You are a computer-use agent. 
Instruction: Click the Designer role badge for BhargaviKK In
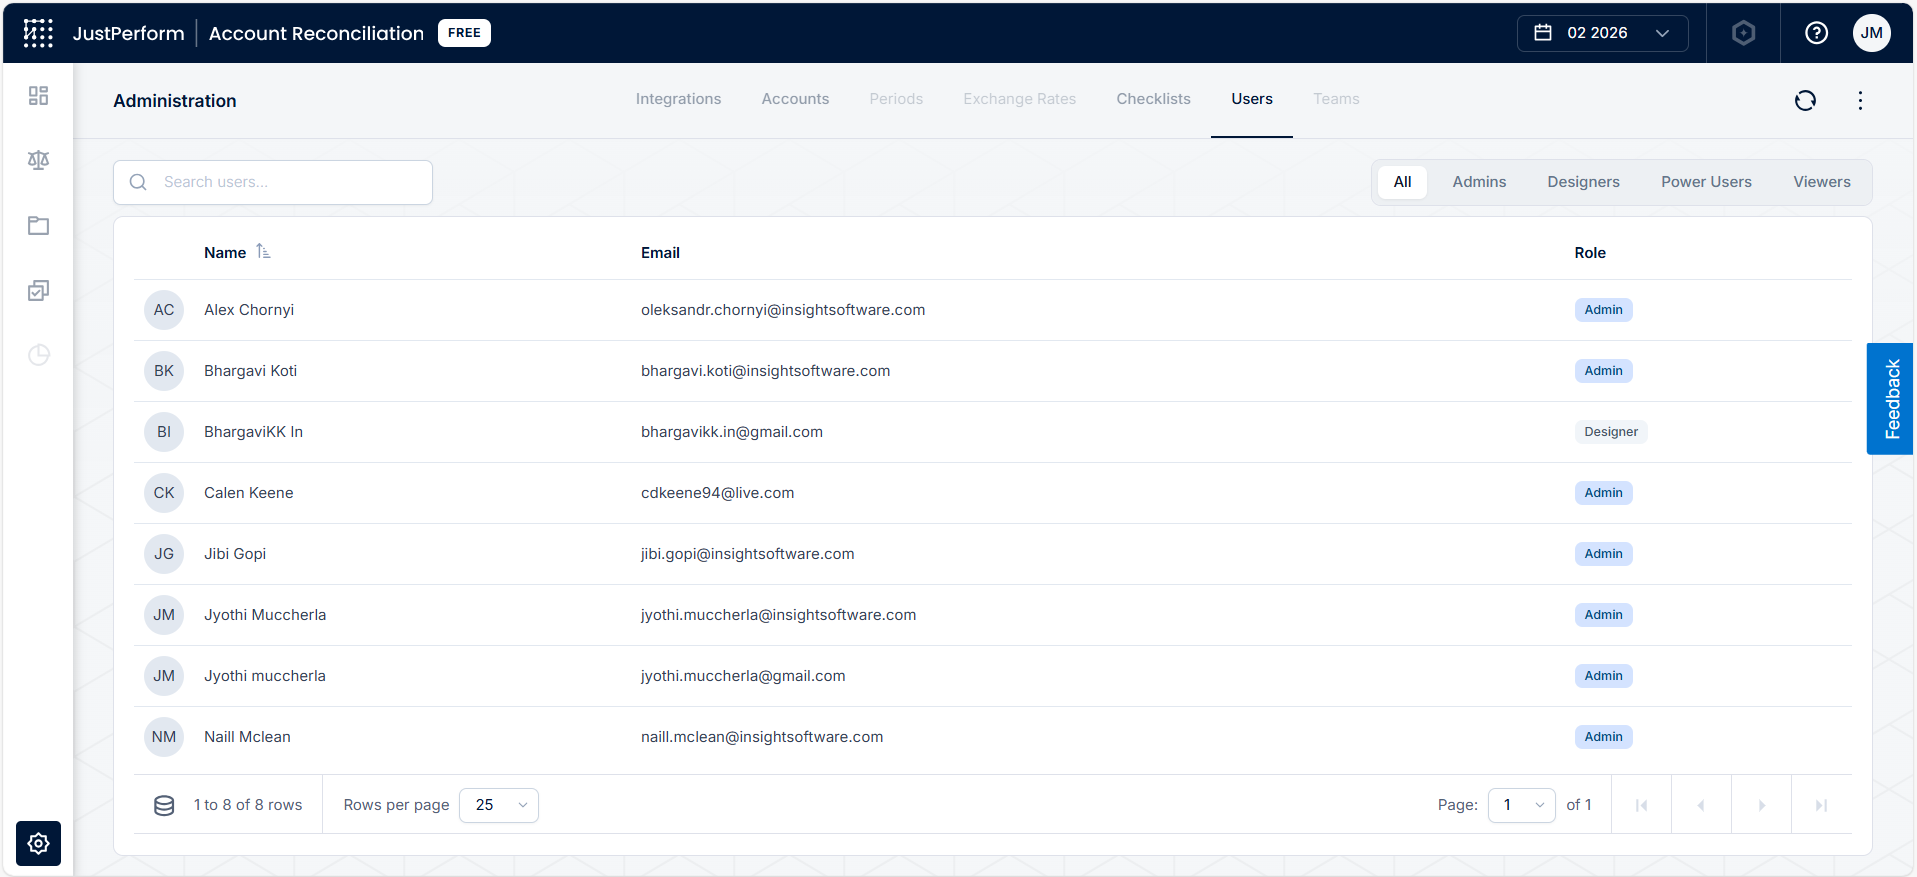tap(1611, 432)
